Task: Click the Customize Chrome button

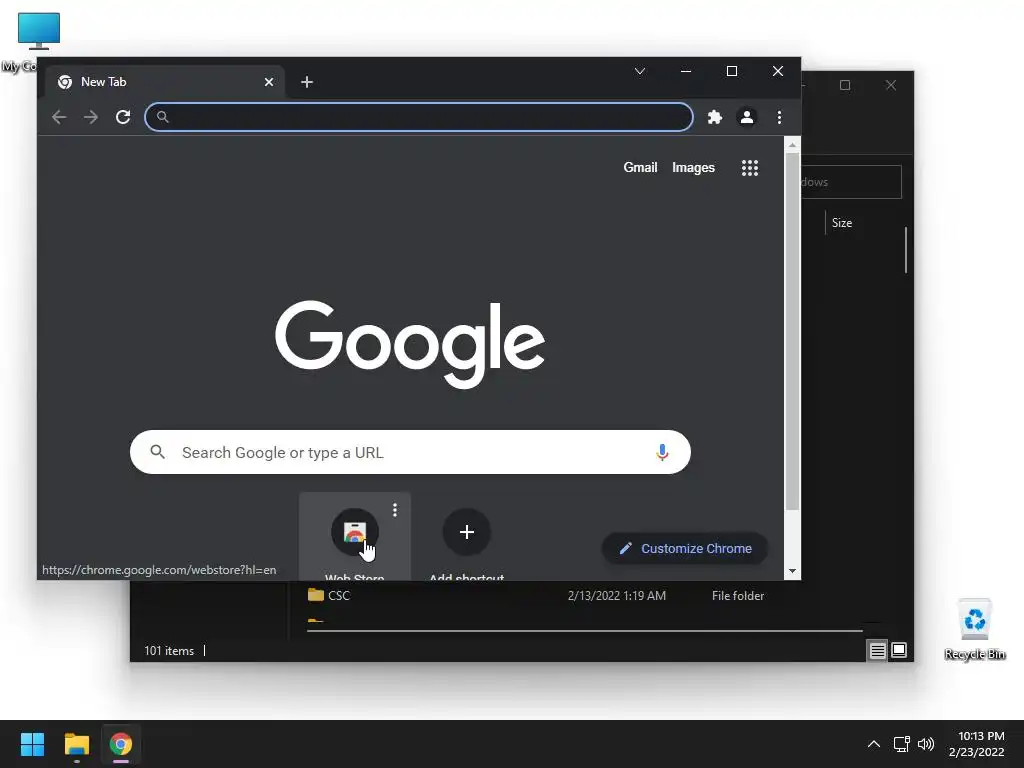Action: (x=684, y=549)
